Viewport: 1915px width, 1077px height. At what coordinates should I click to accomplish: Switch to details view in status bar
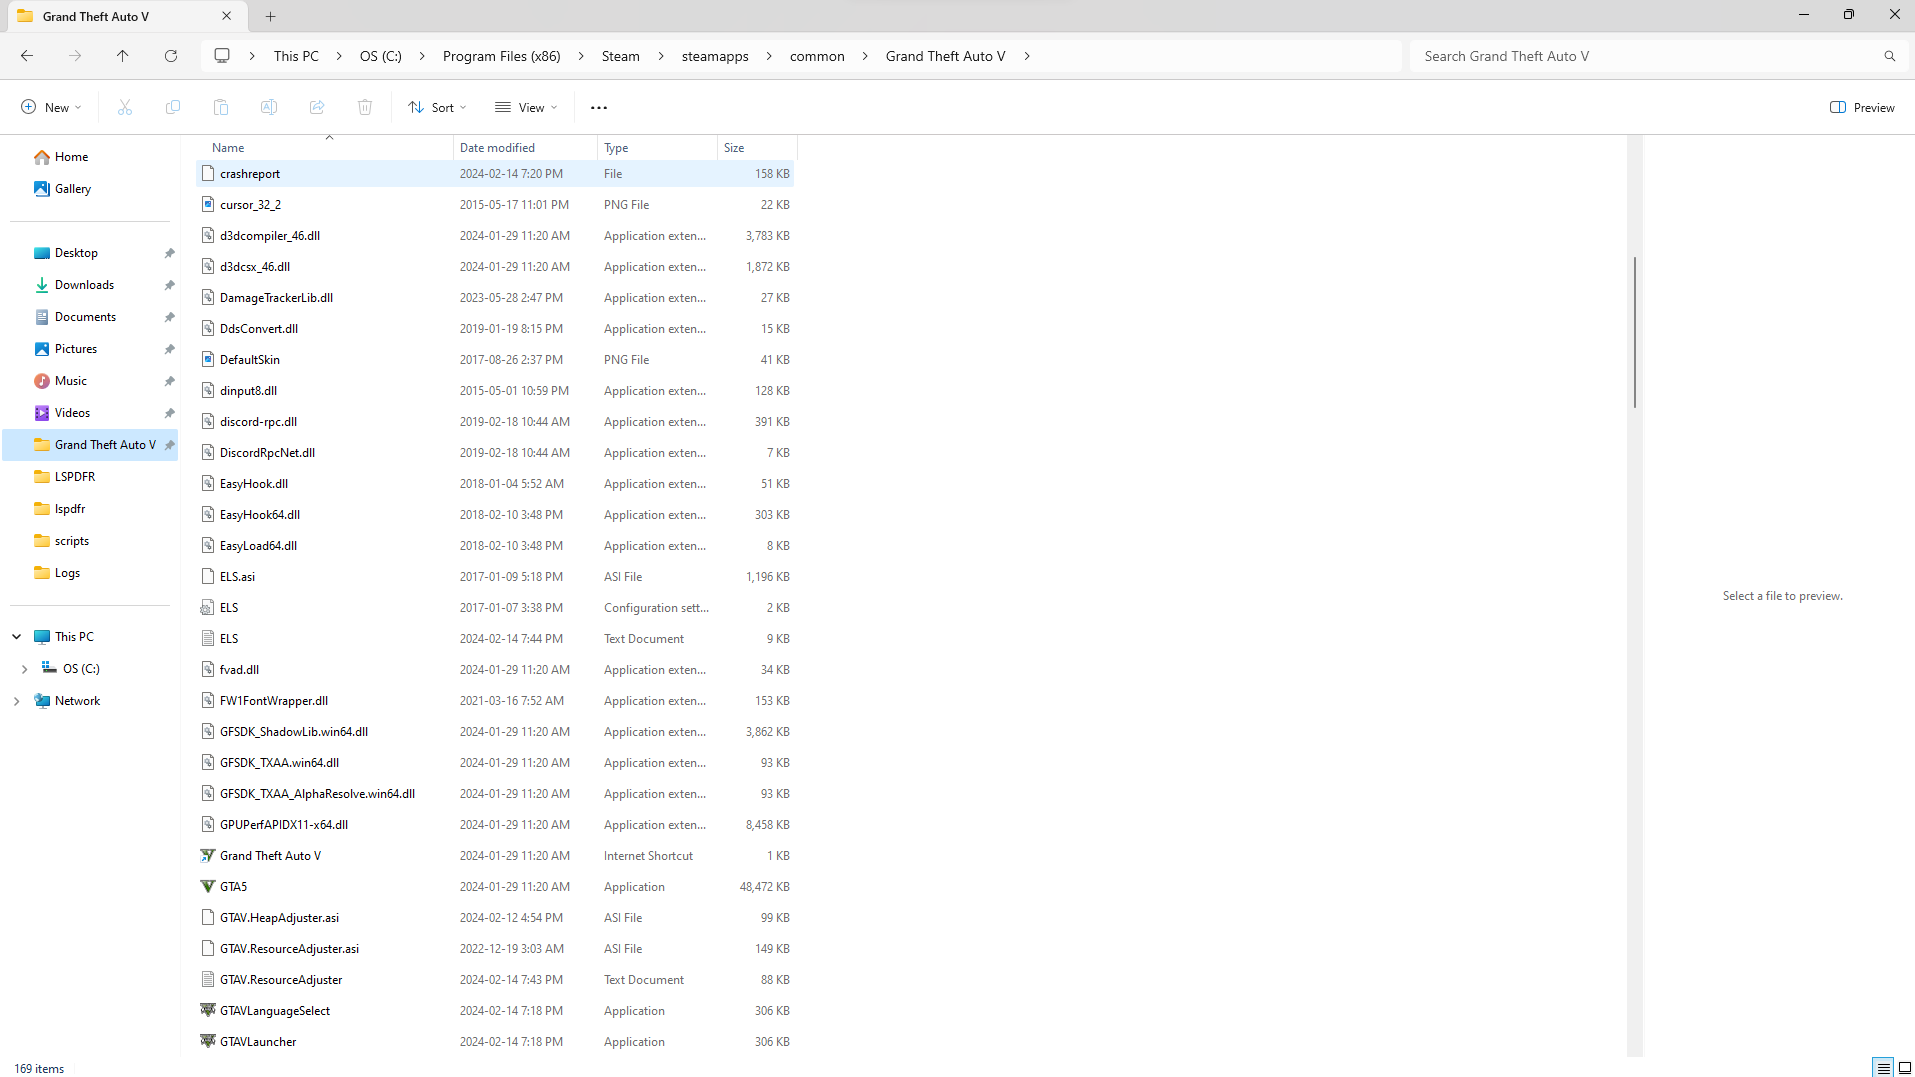pos(1883,1068)
